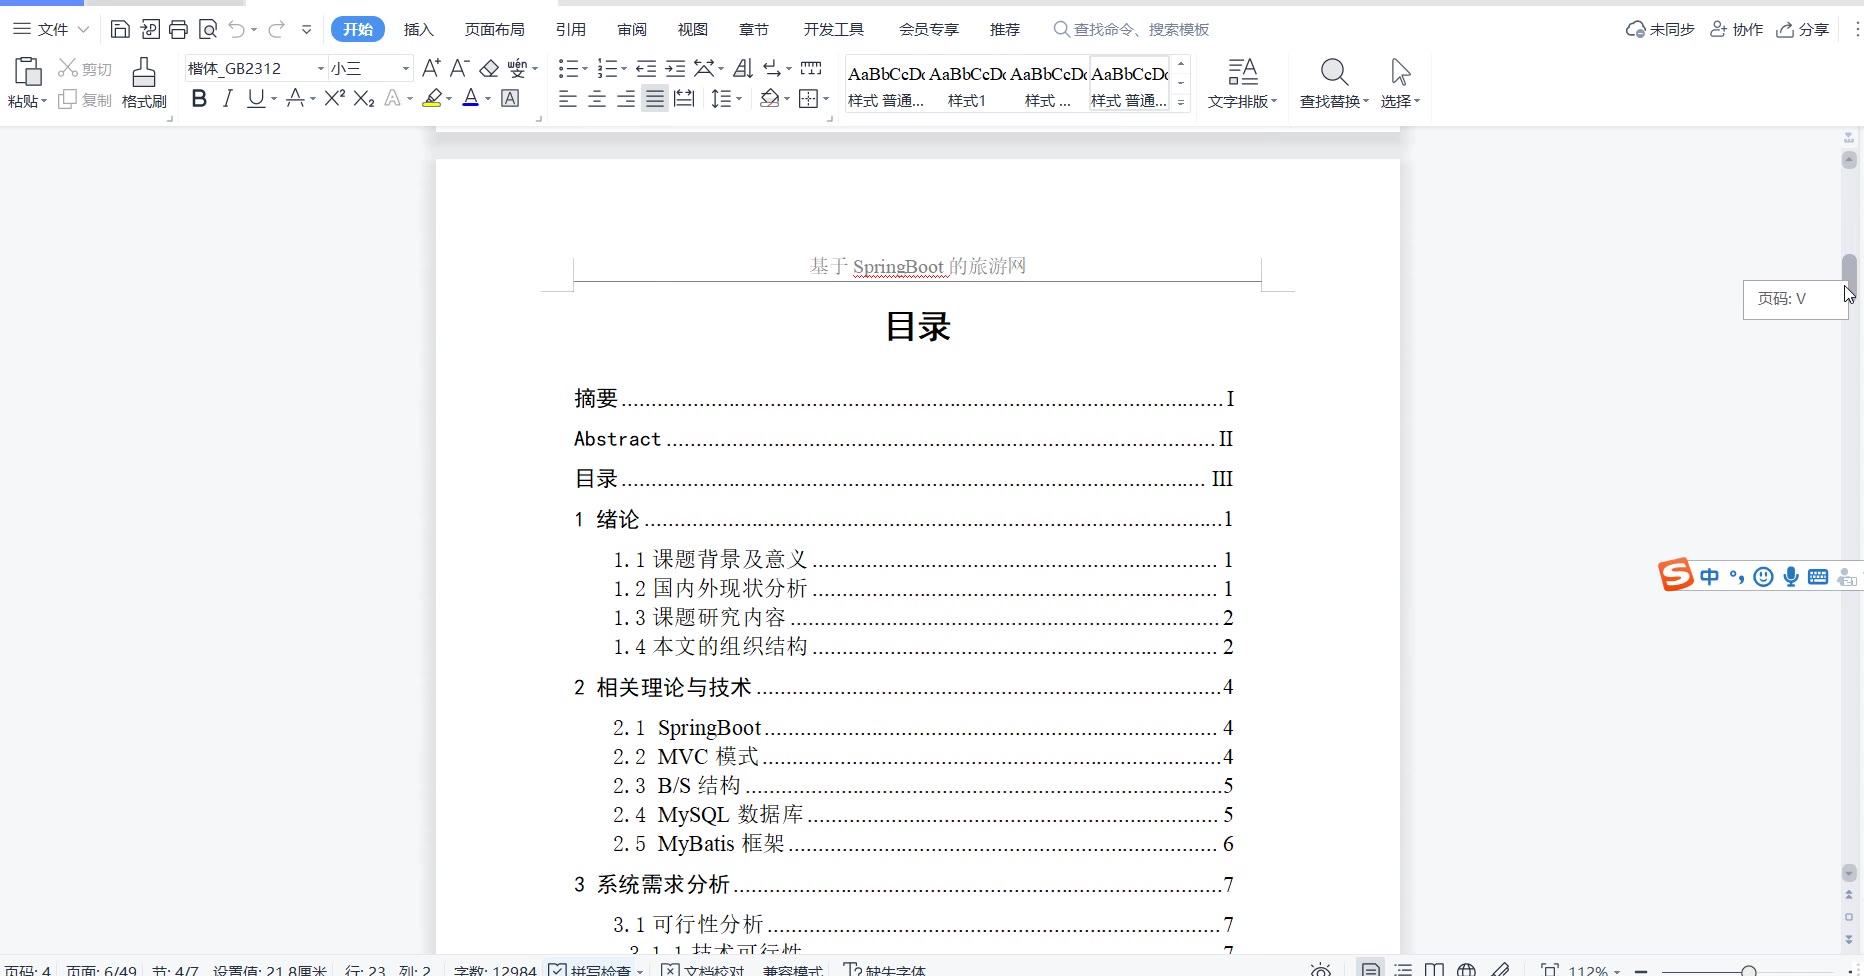Expand the styles gallery
The height and width of the screenshot is (976, 1864).
(1181, 102)
